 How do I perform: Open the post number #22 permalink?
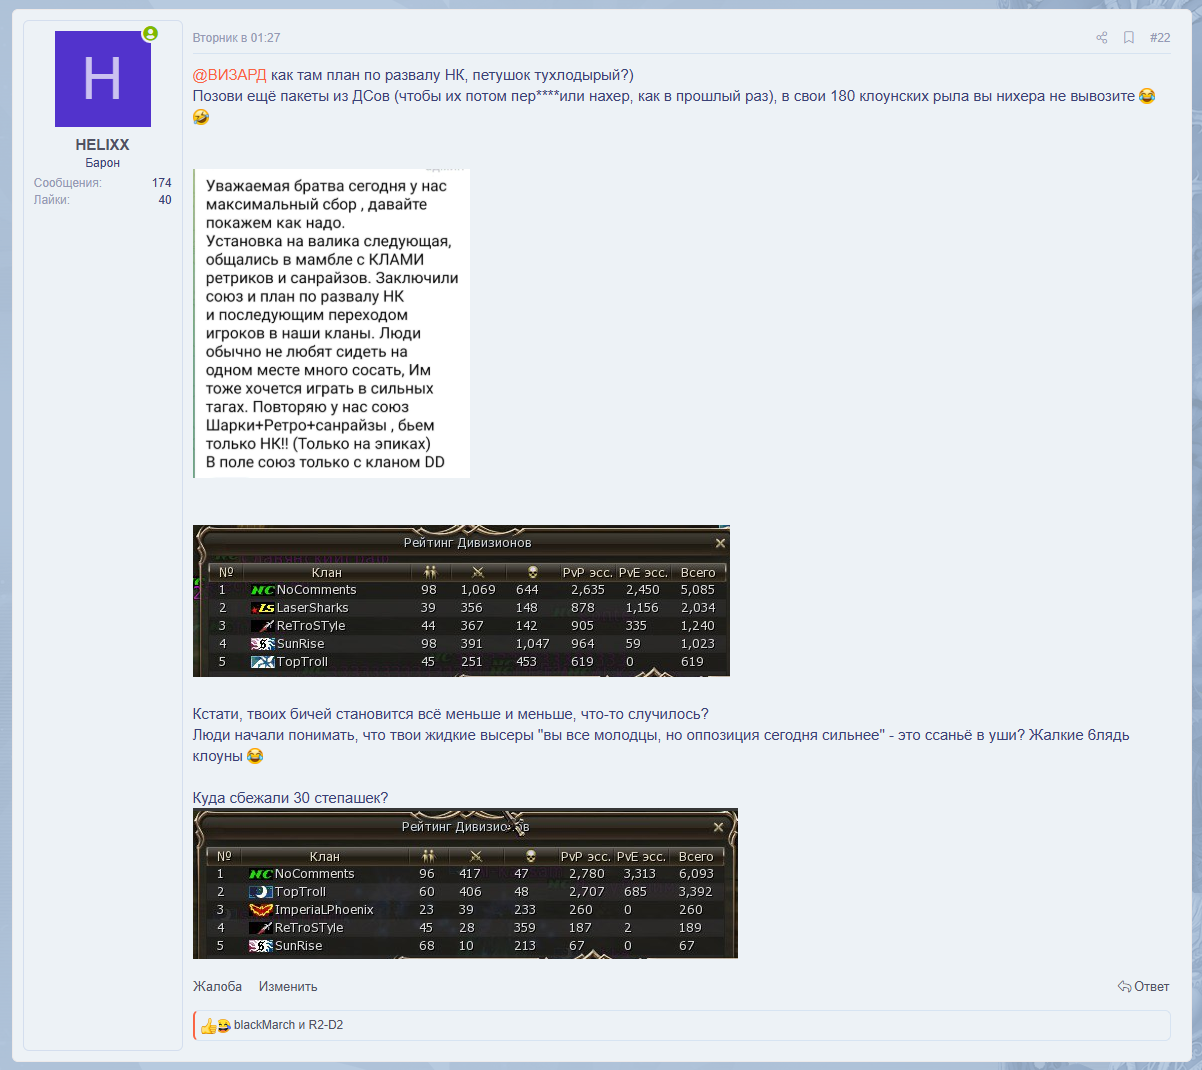click(x=1159, y=38)
